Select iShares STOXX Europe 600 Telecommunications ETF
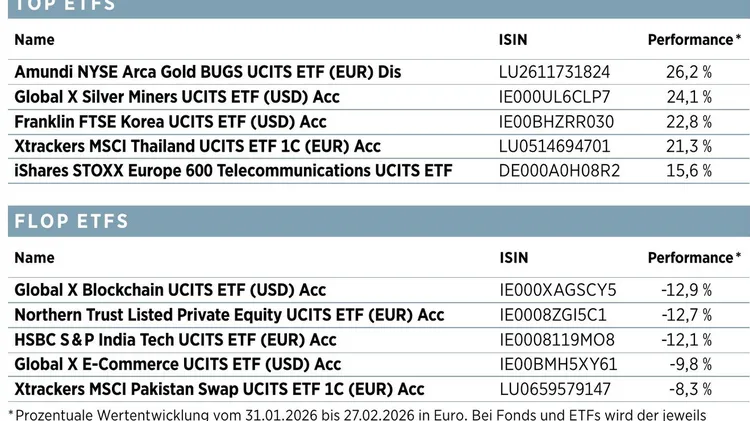The image size is (750, 421). click(233, 171)
